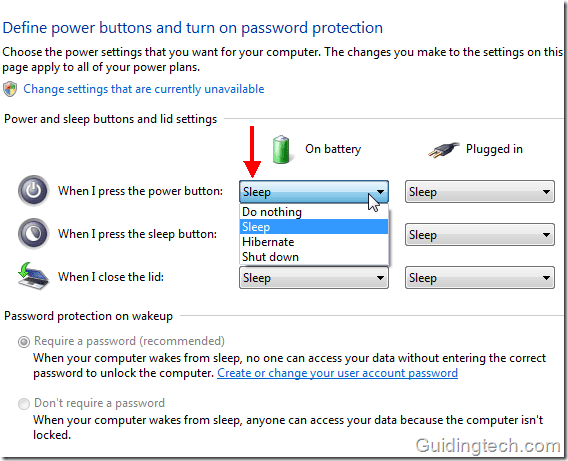Viewport: 568px width, 461px height.
Task: Click the power button icon
Action: tap(33, 191)
